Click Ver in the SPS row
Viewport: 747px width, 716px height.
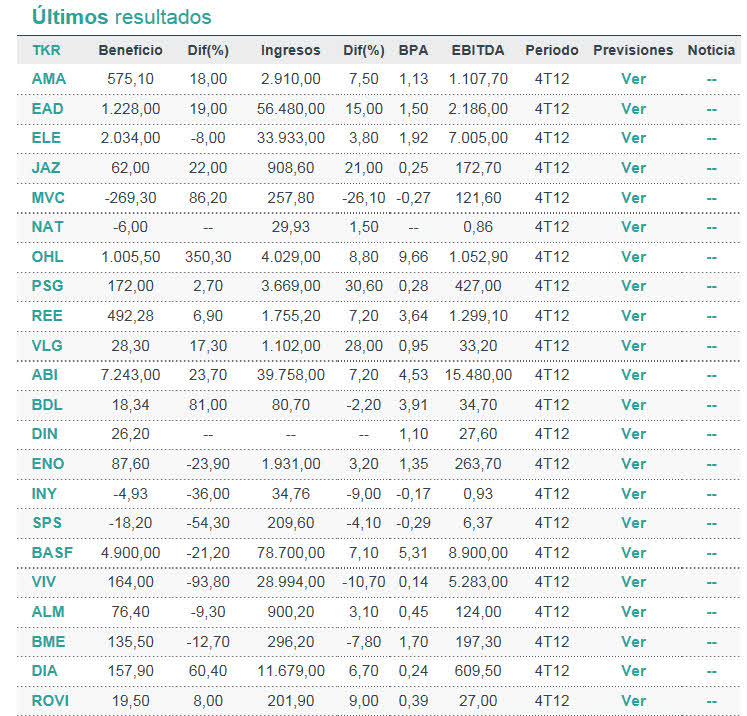[633, 523]
